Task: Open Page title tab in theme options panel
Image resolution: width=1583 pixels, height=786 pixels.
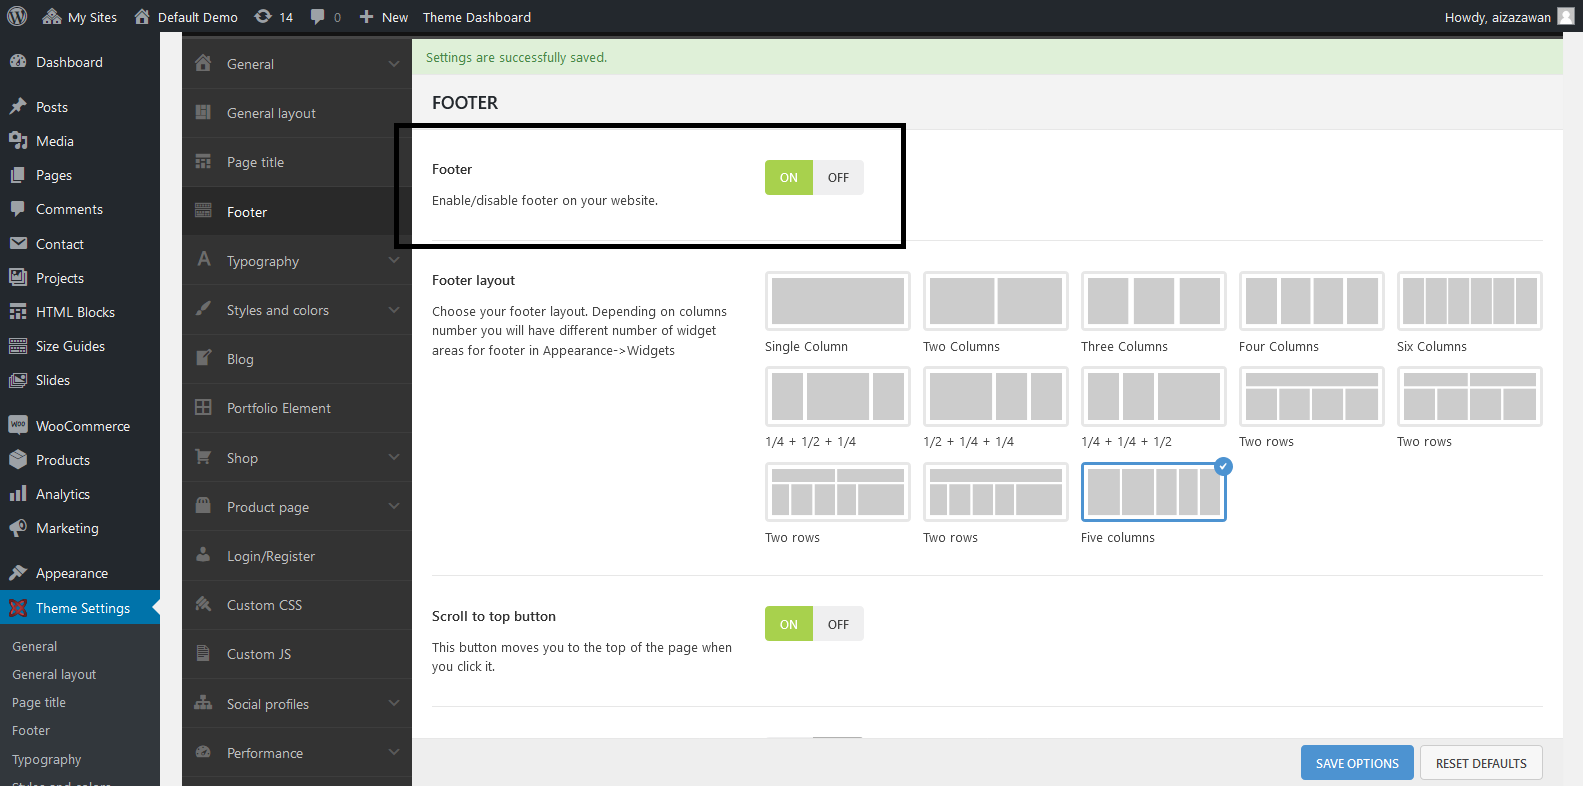Action: 297,162
